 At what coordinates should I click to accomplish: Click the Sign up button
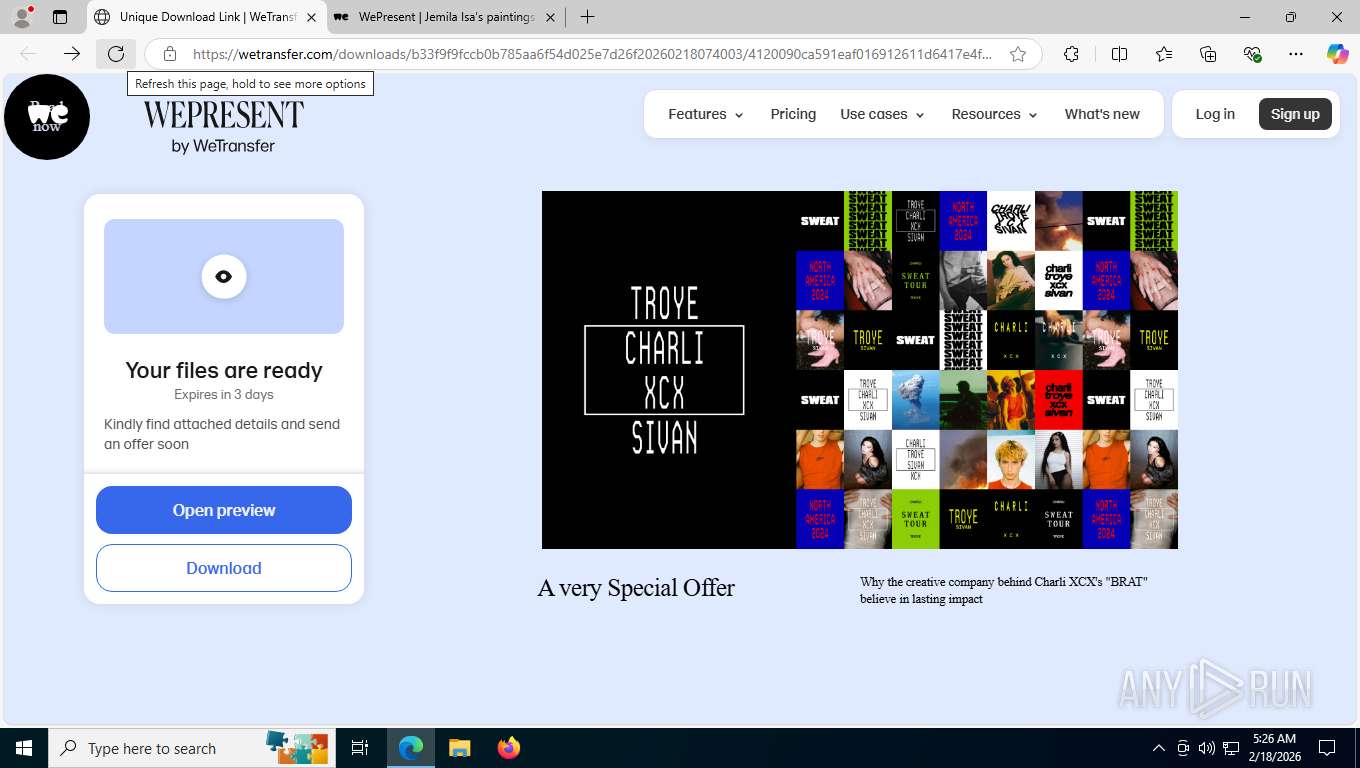pos(1295,114)
